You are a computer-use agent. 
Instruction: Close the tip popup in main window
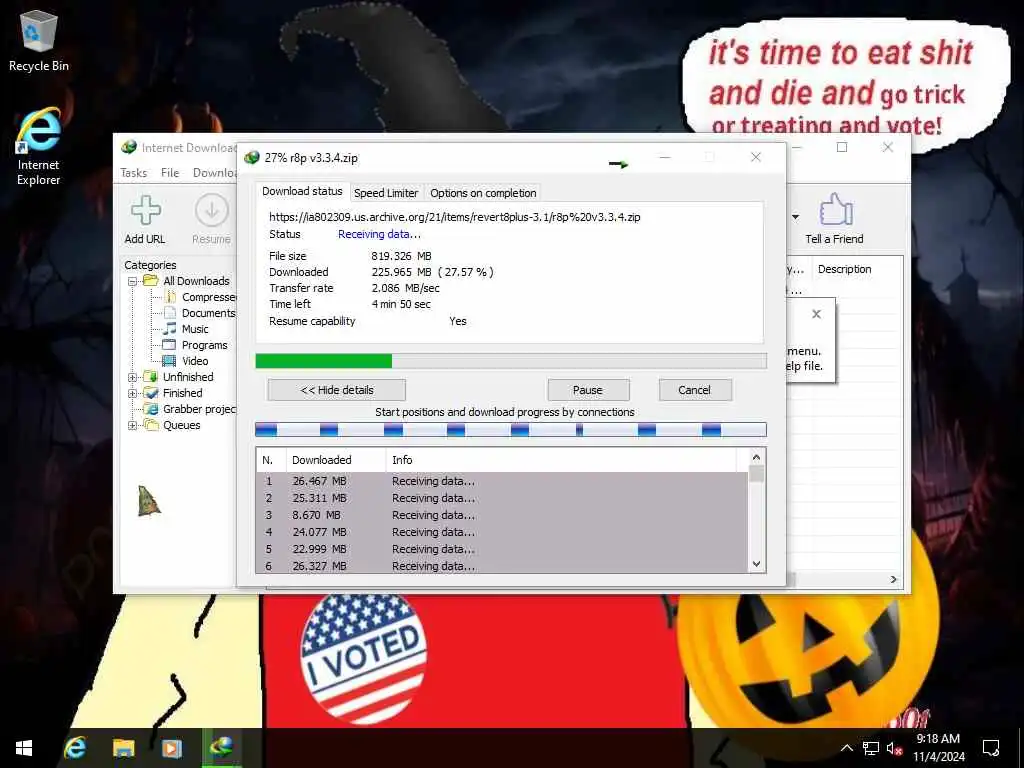816,314
